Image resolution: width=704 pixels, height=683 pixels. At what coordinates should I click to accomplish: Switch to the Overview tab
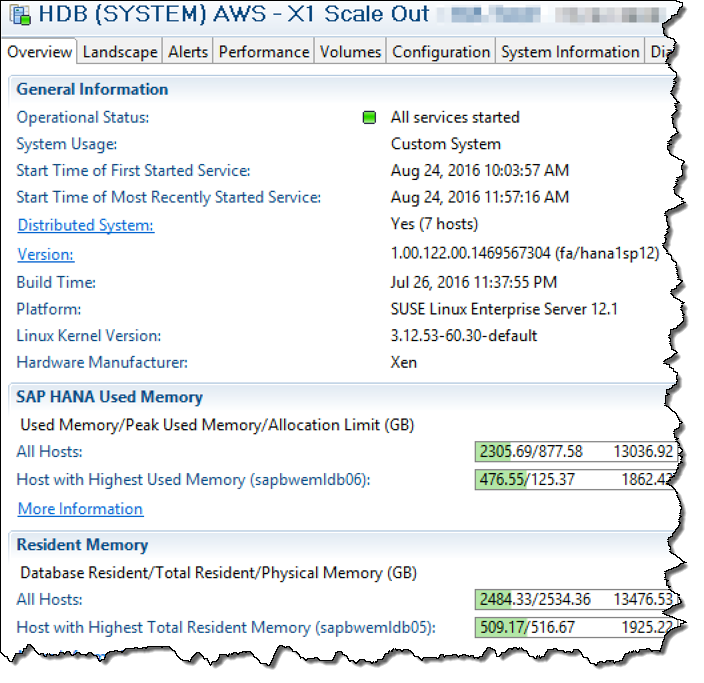[x=40, y=52]
